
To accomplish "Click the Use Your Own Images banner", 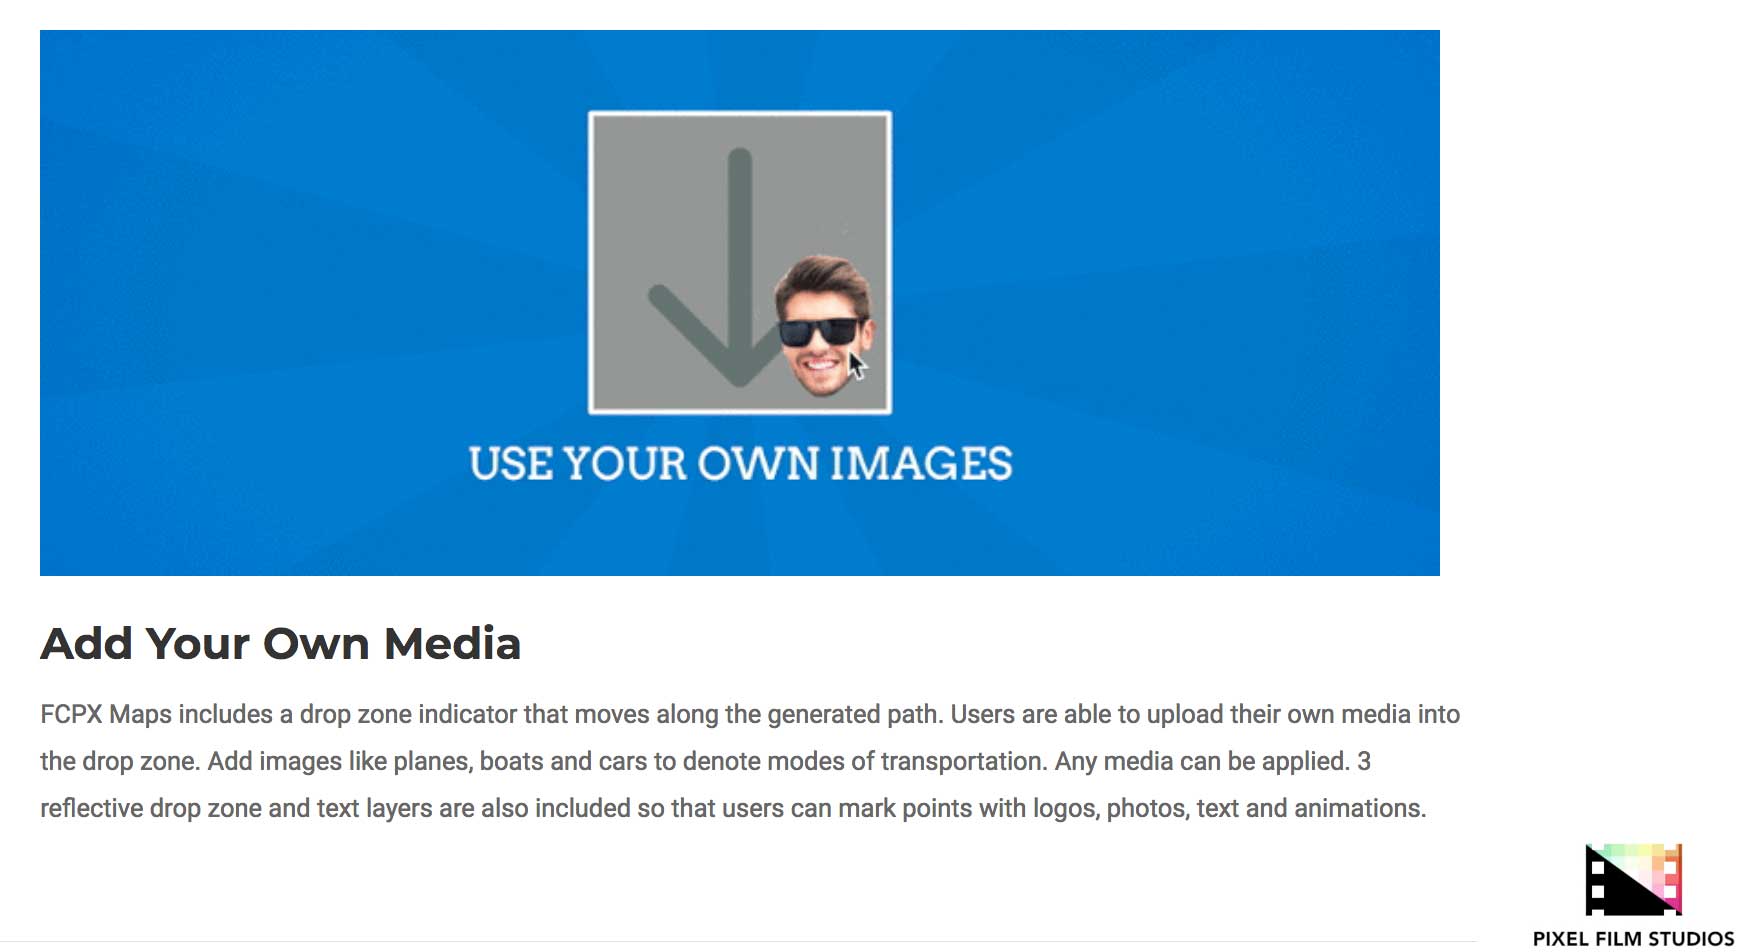I will click(x=740, y=303).
